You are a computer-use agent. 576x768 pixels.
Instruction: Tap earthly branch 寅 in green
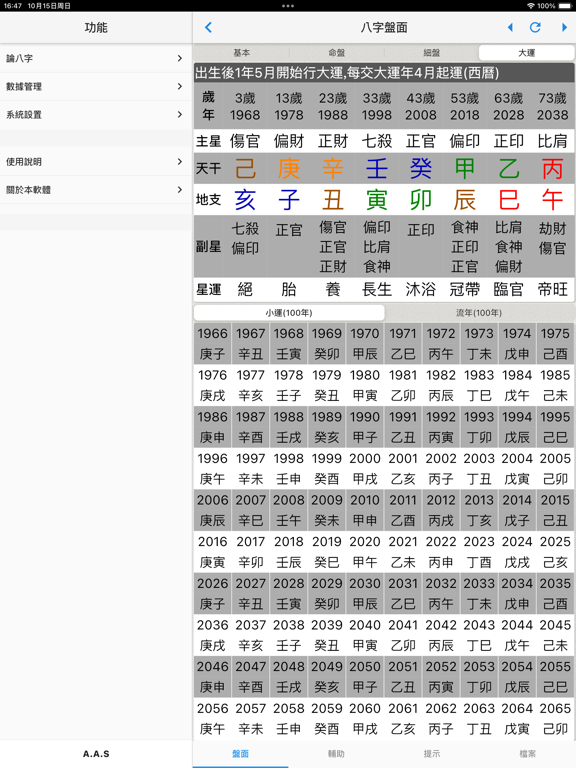(377, 200)
